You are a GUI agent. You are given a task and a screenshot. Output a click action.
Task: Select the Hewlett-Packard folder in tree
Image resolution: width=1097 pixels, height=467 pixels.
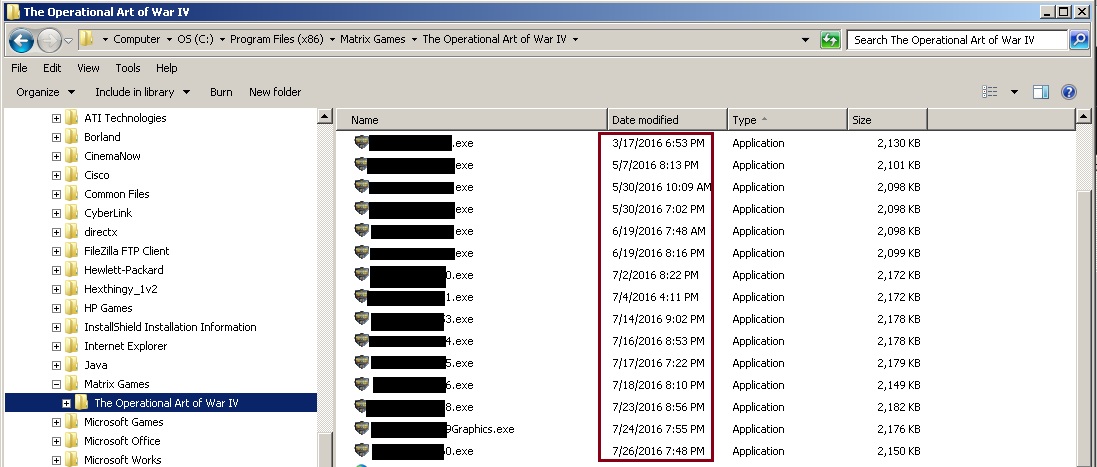[124, 270]
